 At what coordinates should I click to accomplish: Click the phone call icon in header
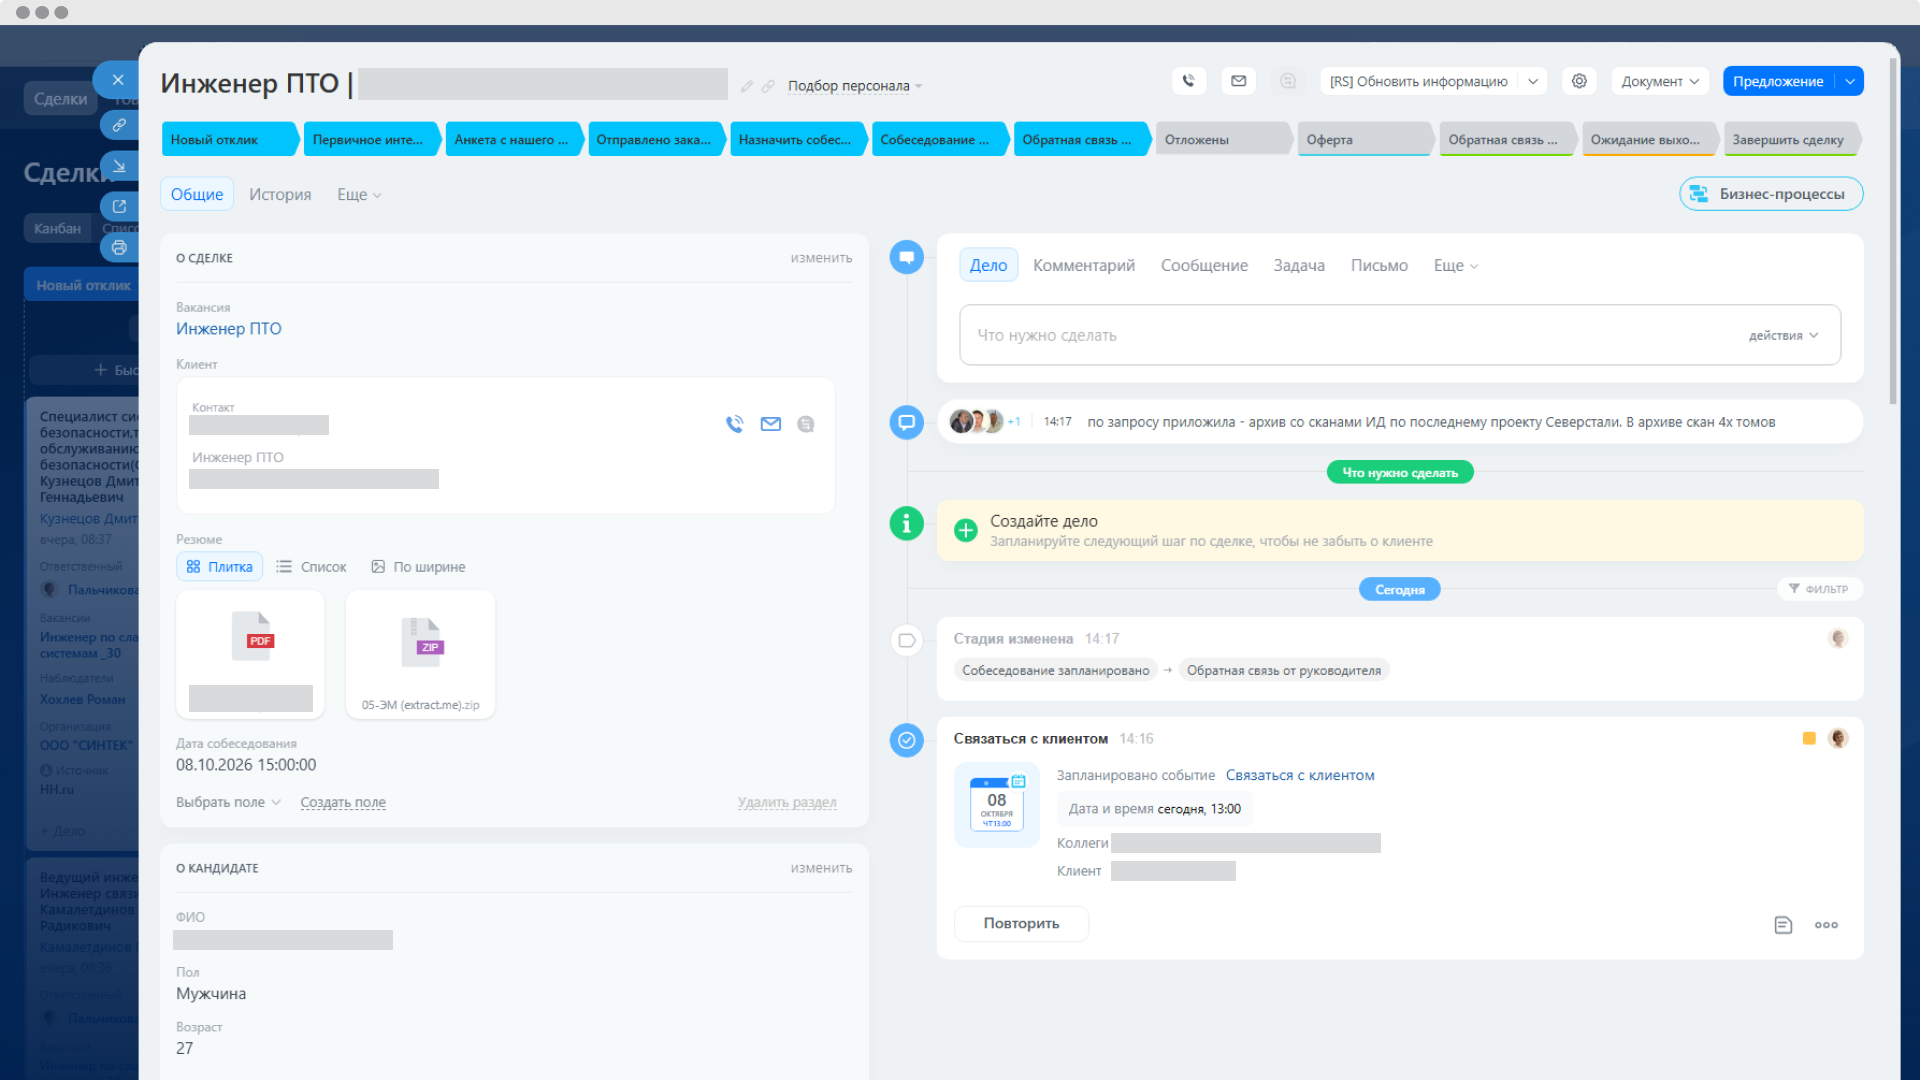click(x=1188, y=81)
